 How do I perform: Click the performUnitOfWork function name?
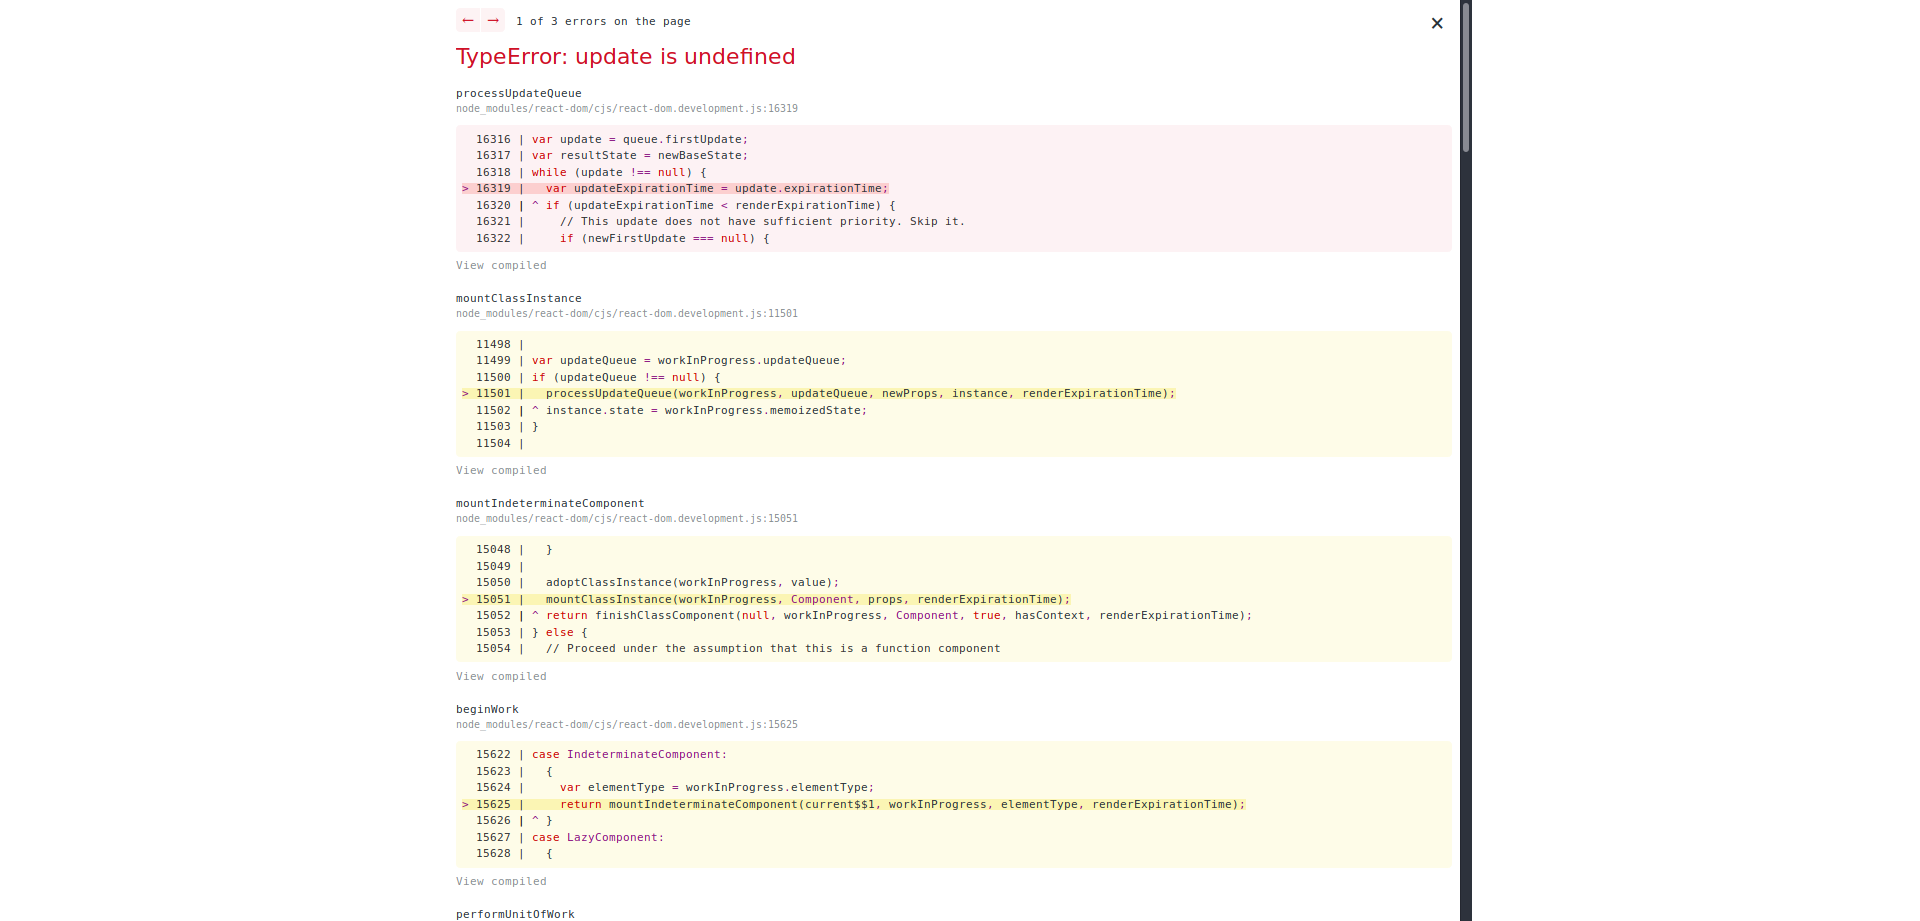click(x=515, y=915)
